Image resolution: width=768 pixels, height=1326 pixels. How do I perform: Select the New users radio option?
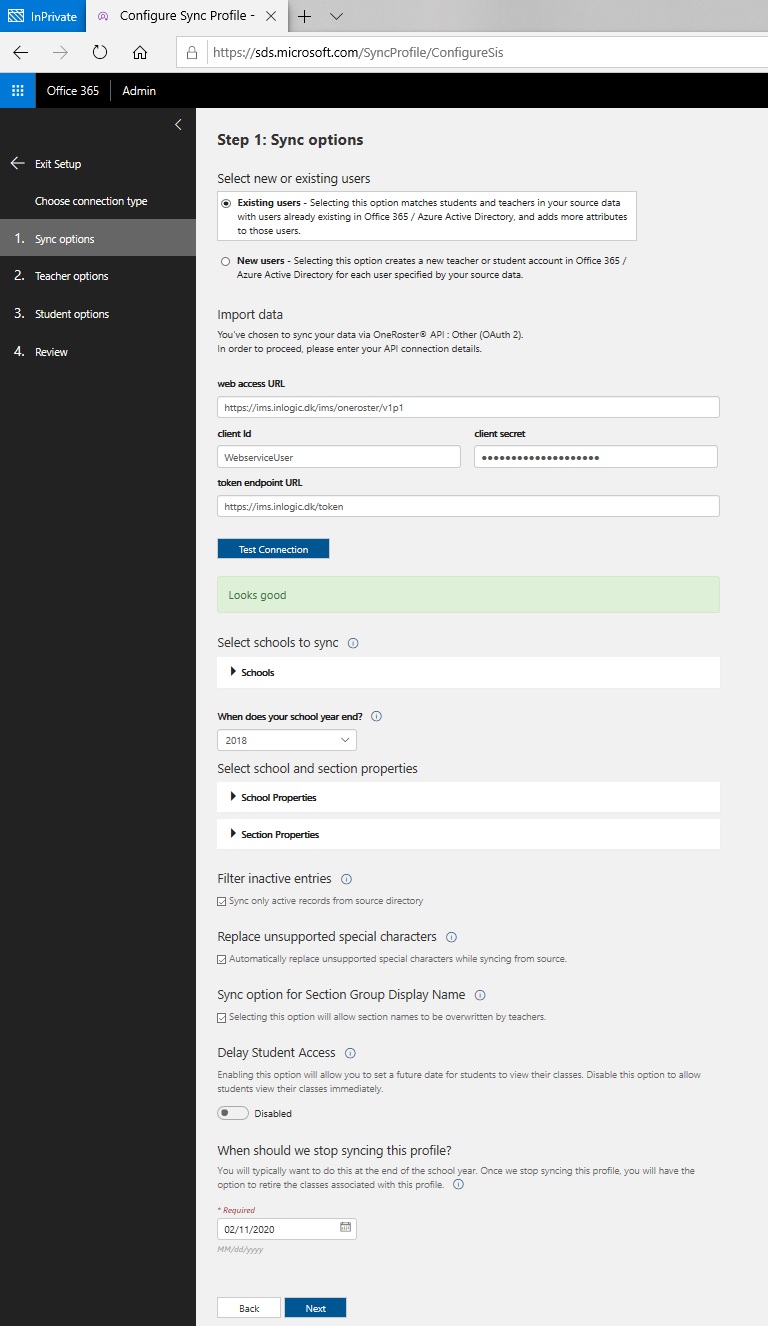[225, 261]
